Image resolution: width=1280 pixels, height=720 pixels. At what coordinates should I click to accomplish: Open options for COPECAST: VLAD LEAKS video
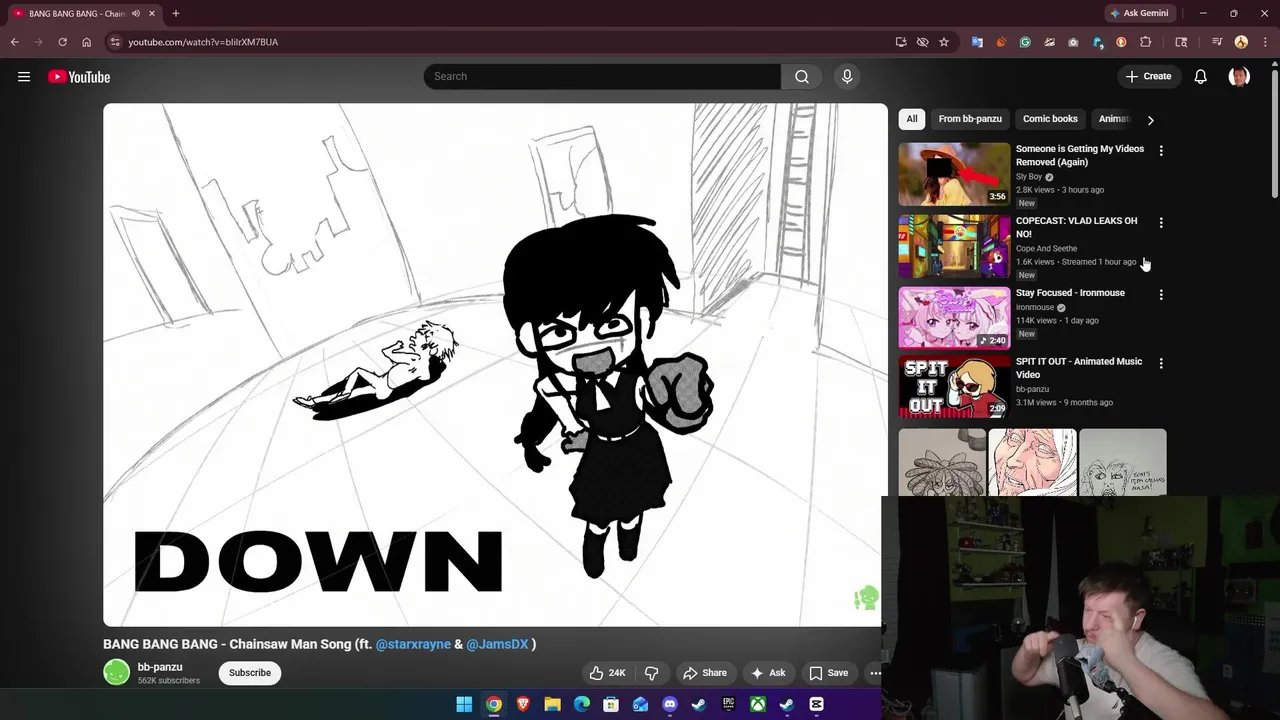click(x=1161, y=223)
